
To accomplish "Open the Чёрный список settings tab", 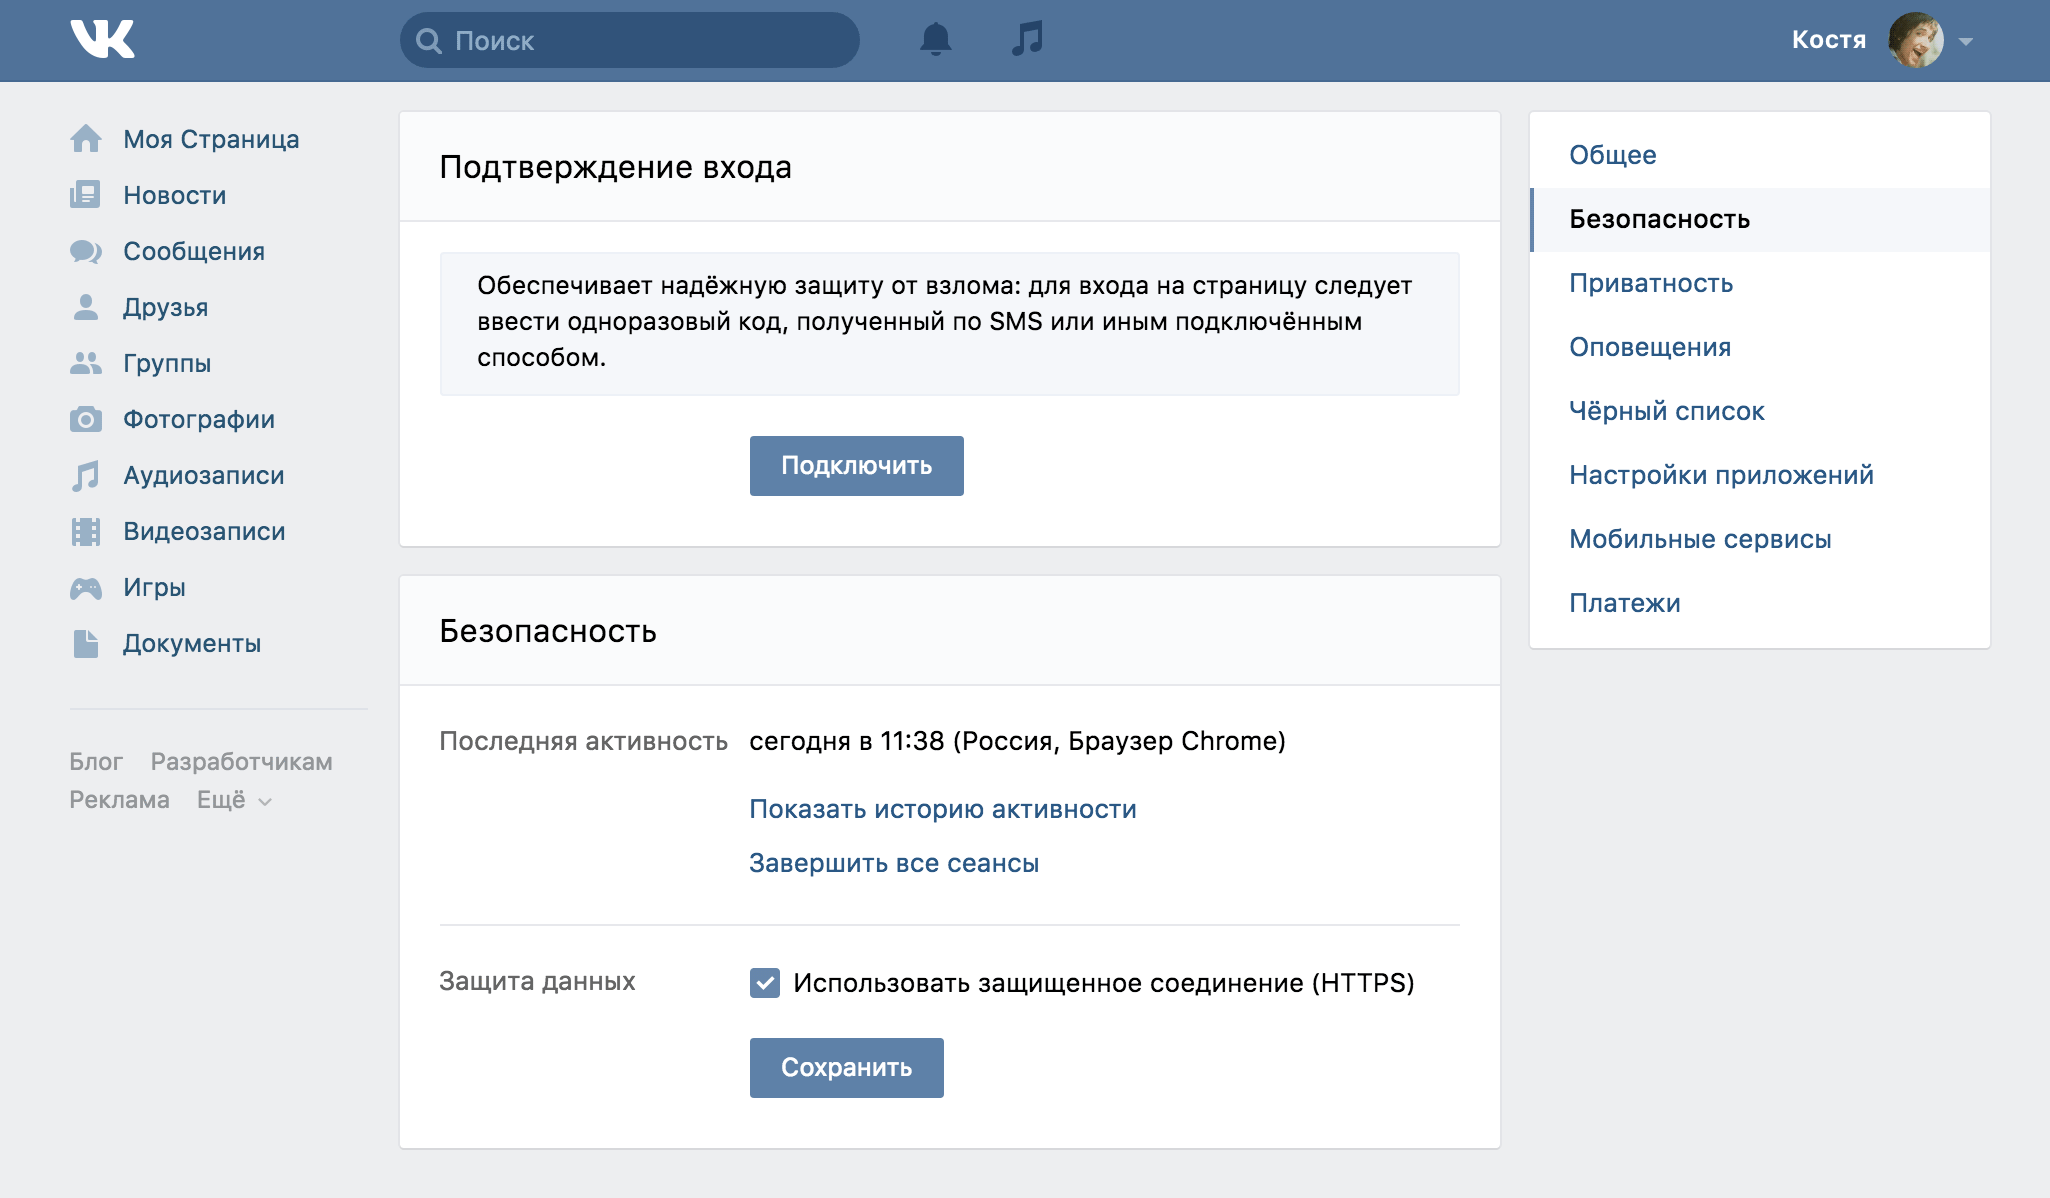I will pos(1760,411).
